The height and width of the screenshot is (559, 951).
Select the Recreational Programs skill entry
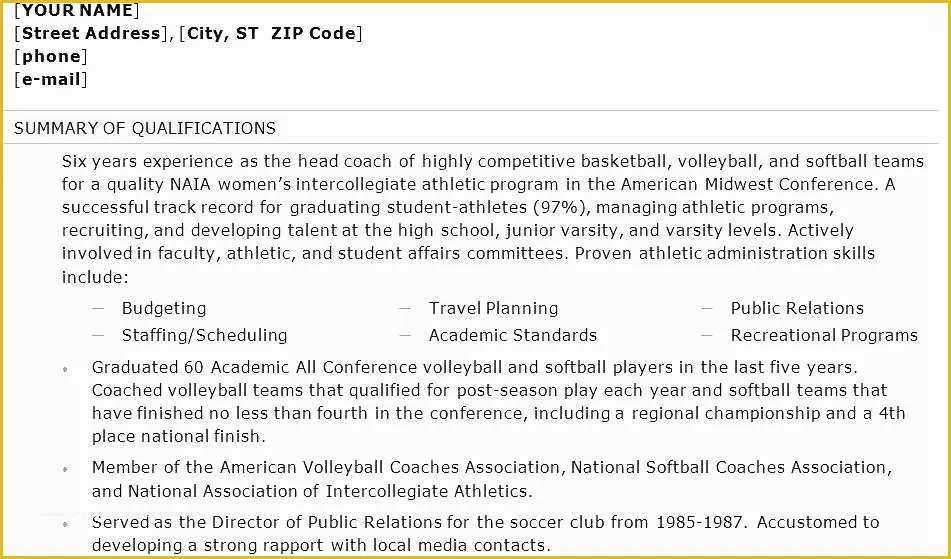pos(824,335)
